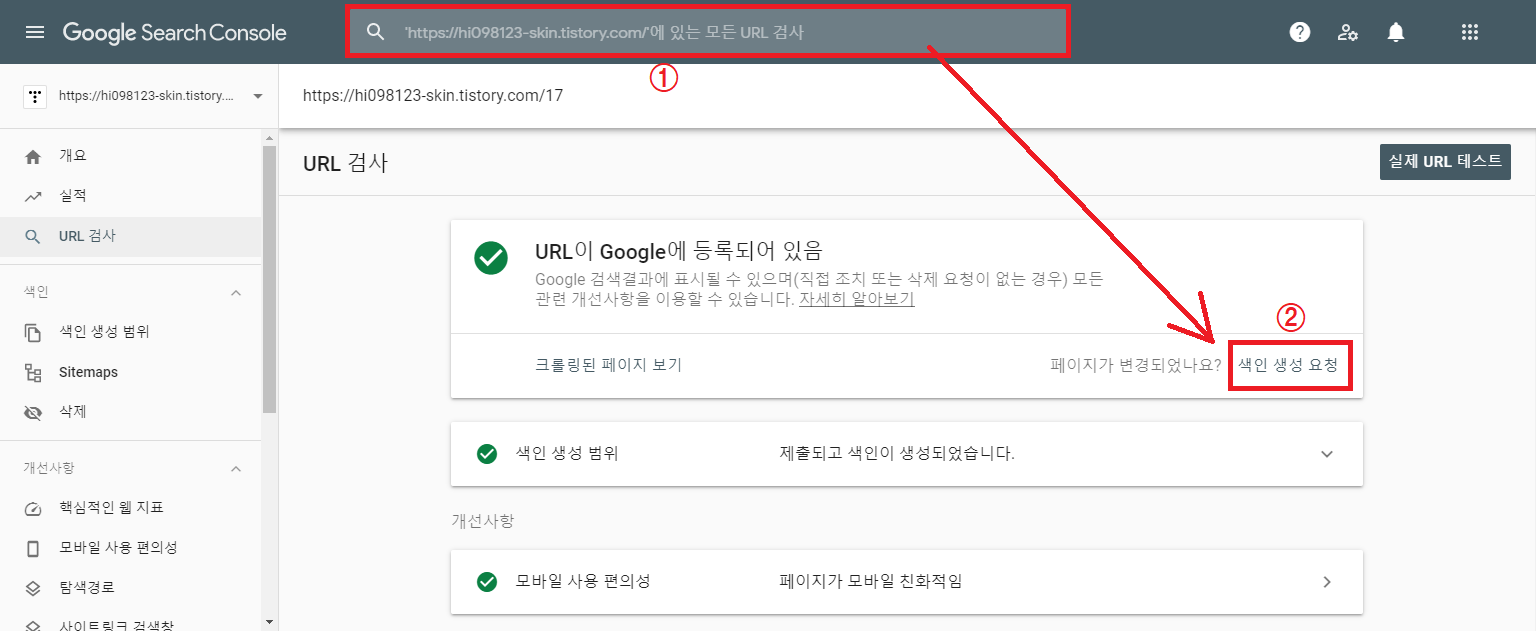
Task: Focus the URL inspection search field
Action: tap(708, 32)
